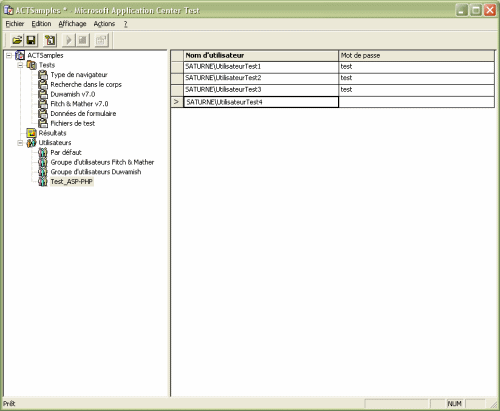
Task: Open the Actions menu
Action: point(104,24)
